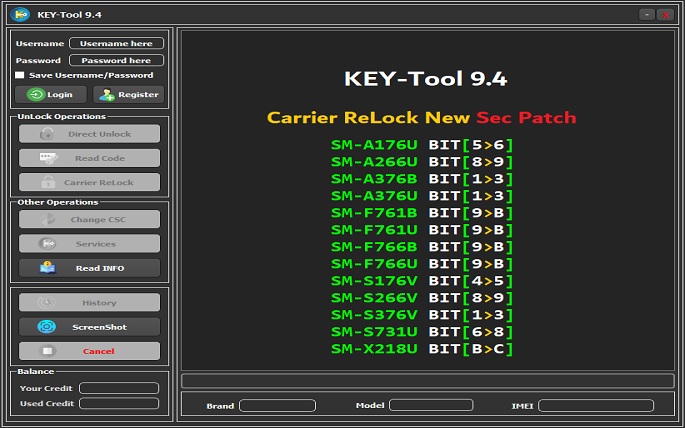Click the SM-F766B model entry
The width and height of the screenshot is (685, 428).
click(374, 247)
